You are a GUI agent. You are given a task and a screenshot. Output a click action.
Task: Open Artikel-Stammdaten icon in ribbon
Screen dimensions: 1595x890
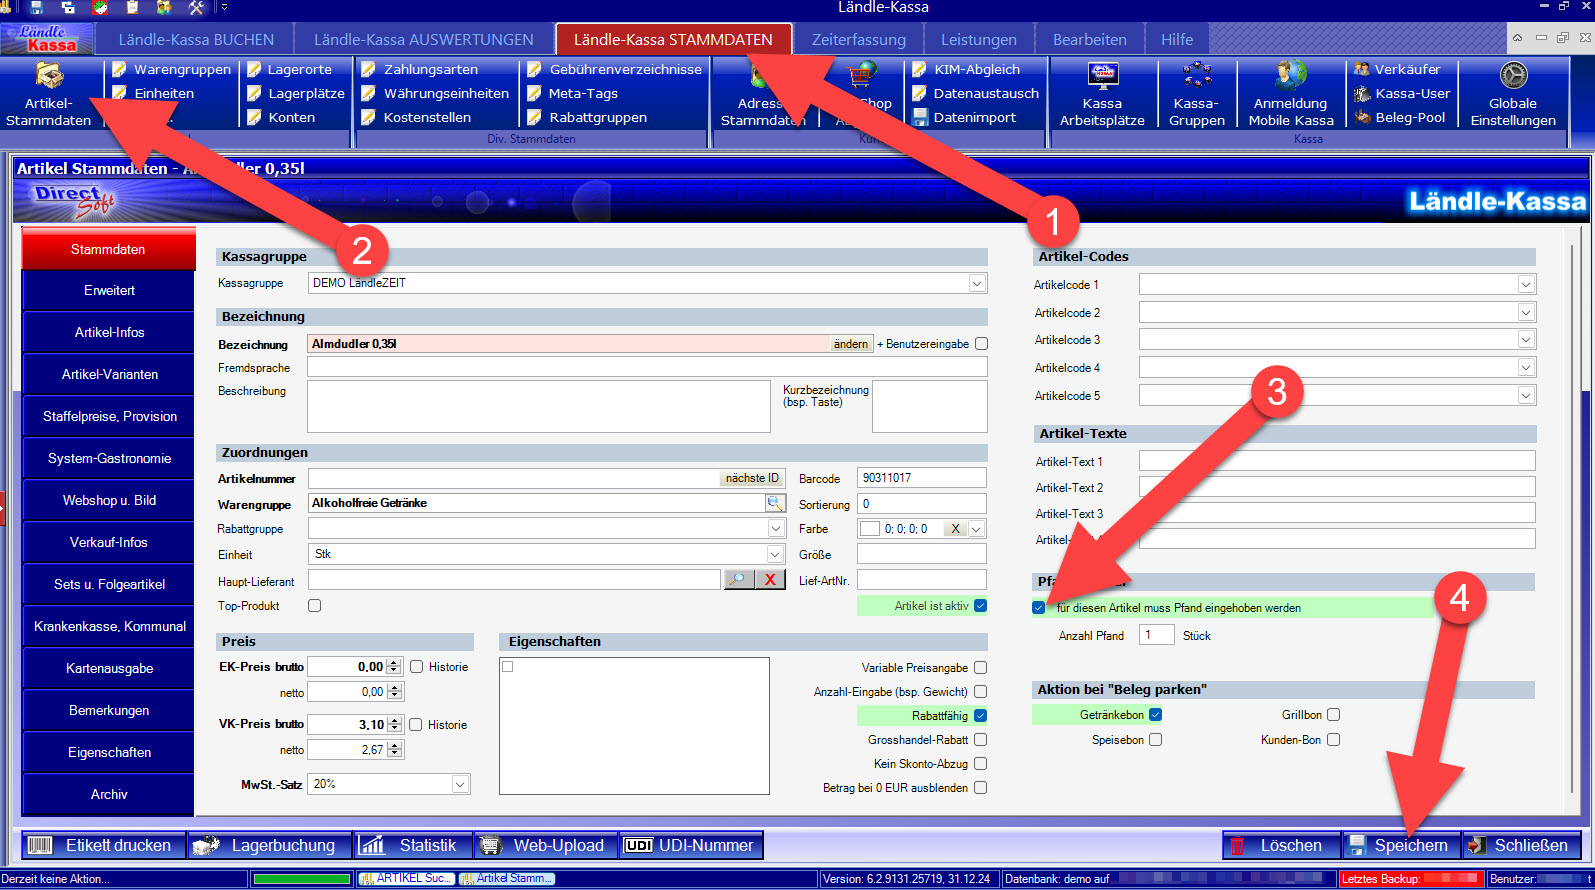[49, 94]
